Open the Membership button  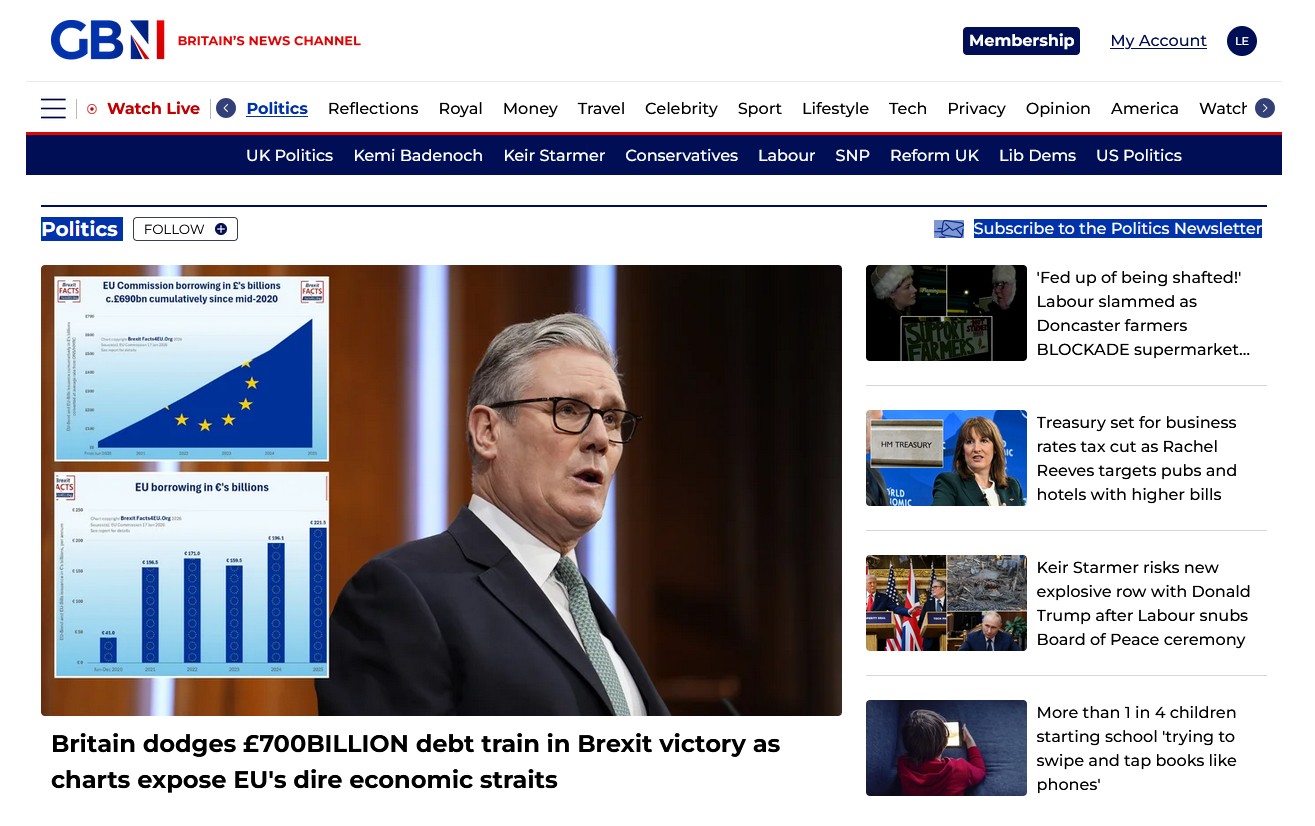(x=1020, y=41)
